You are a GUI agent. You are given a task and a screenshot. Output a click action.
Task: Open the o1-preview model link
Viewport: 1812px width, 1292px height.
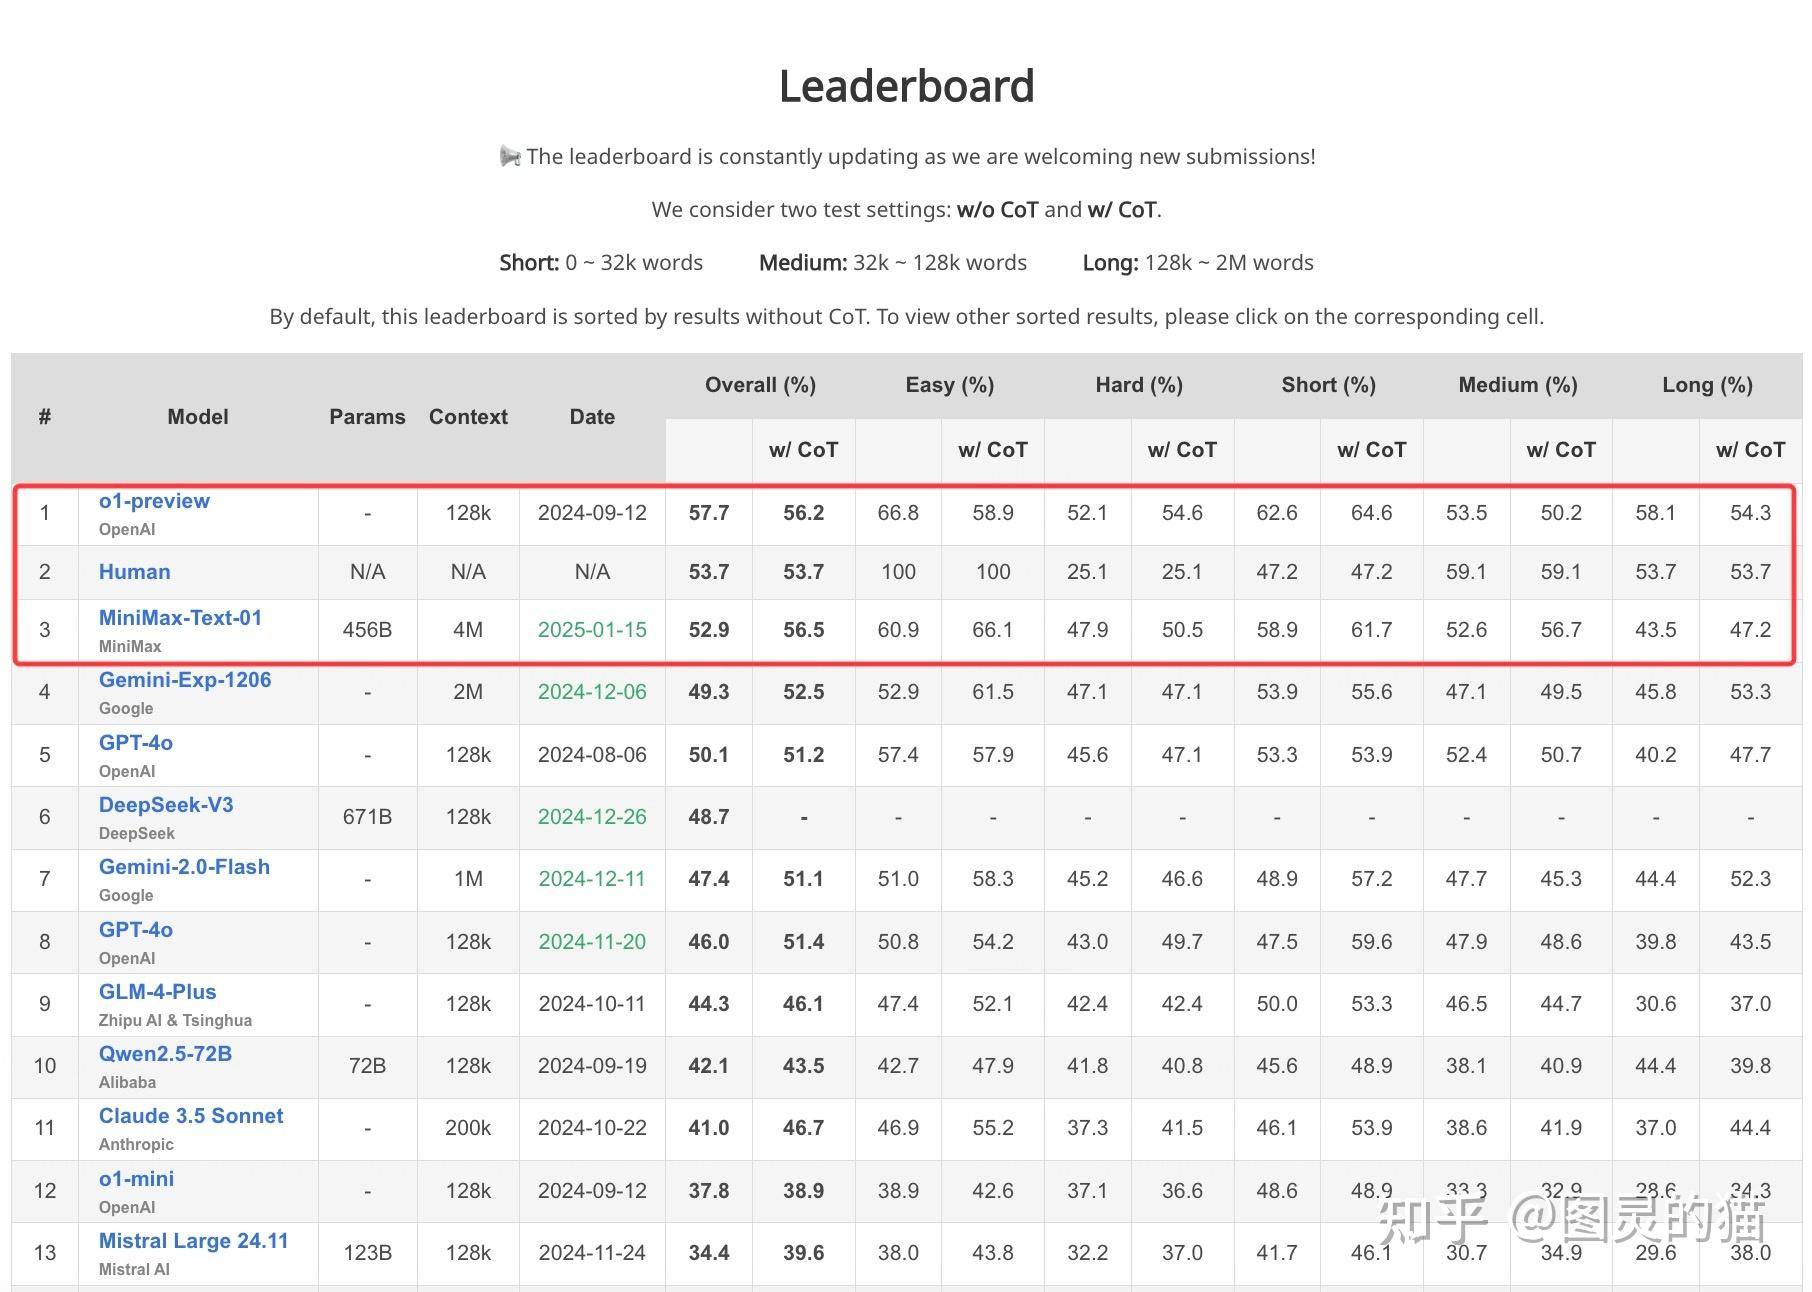point(154,501)
